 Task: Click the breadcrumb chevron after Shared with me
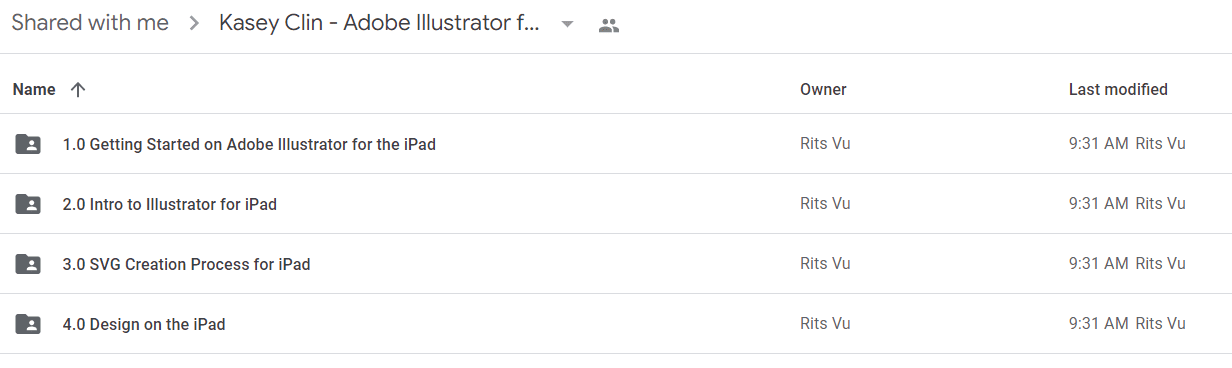pyautogui.click(x=194, y=24)
